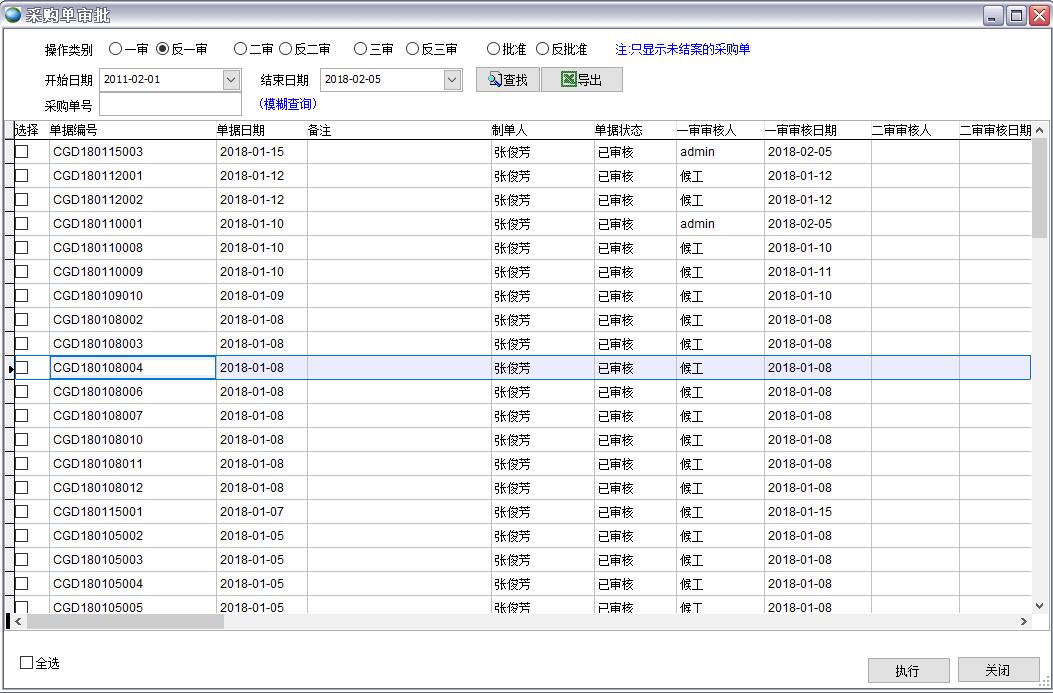The height and width of the screenshot is (693, 1053).
Task: Click the 导出 Excel export button
Action: 581,80
